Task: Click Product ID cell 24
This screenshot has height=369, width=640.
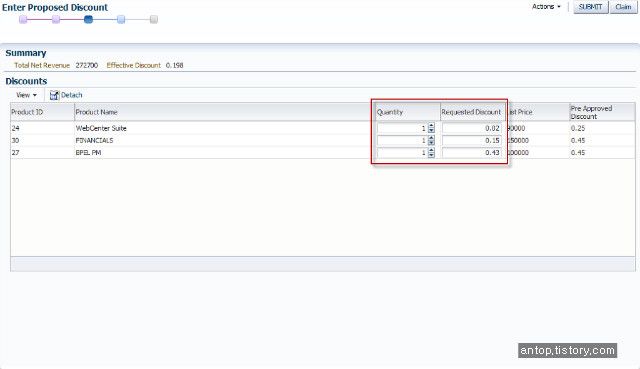Action: click(x=16, y=128)
